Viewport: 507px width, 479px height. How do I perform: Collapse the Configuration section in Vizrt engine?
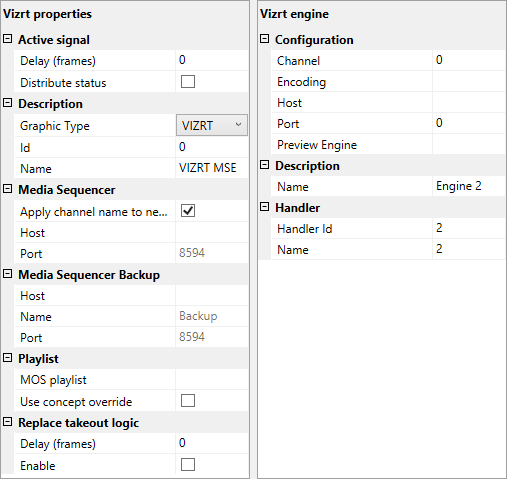pos(264,39)
